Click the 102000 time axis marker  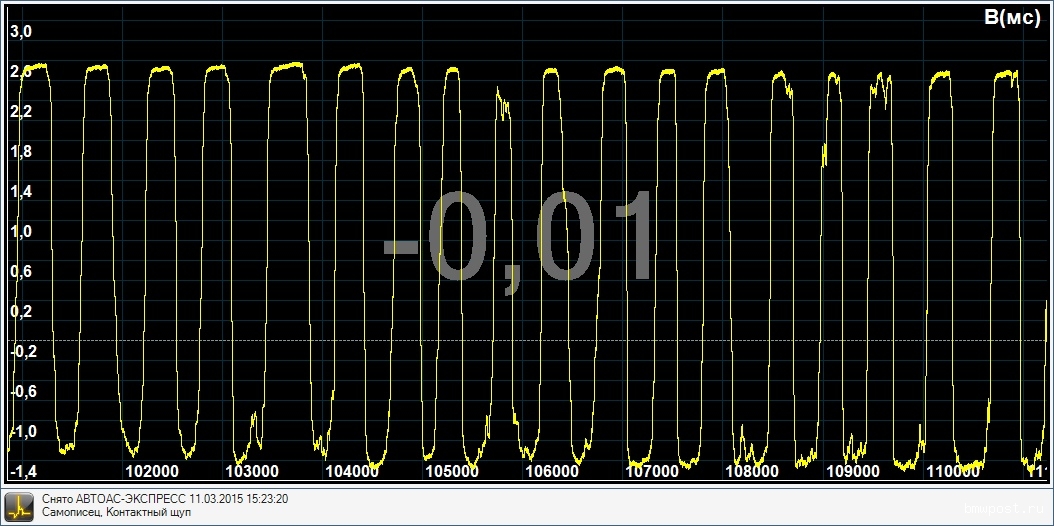pyautogui.click(x=151, y=471)
